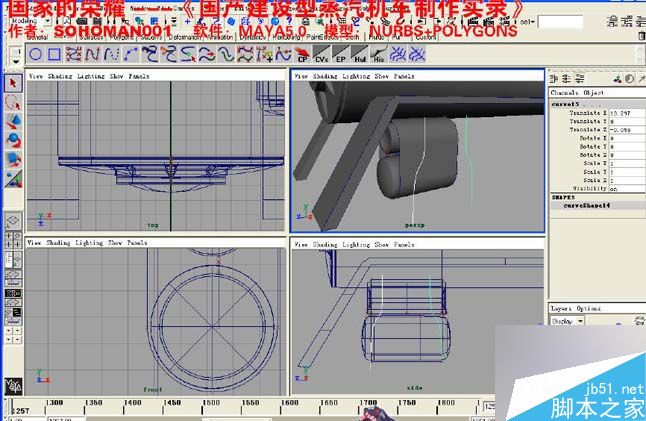This screenshot has width=646, height=421.
Task: Select the Translate Y channel label
Action: click(x=588, y=122)
